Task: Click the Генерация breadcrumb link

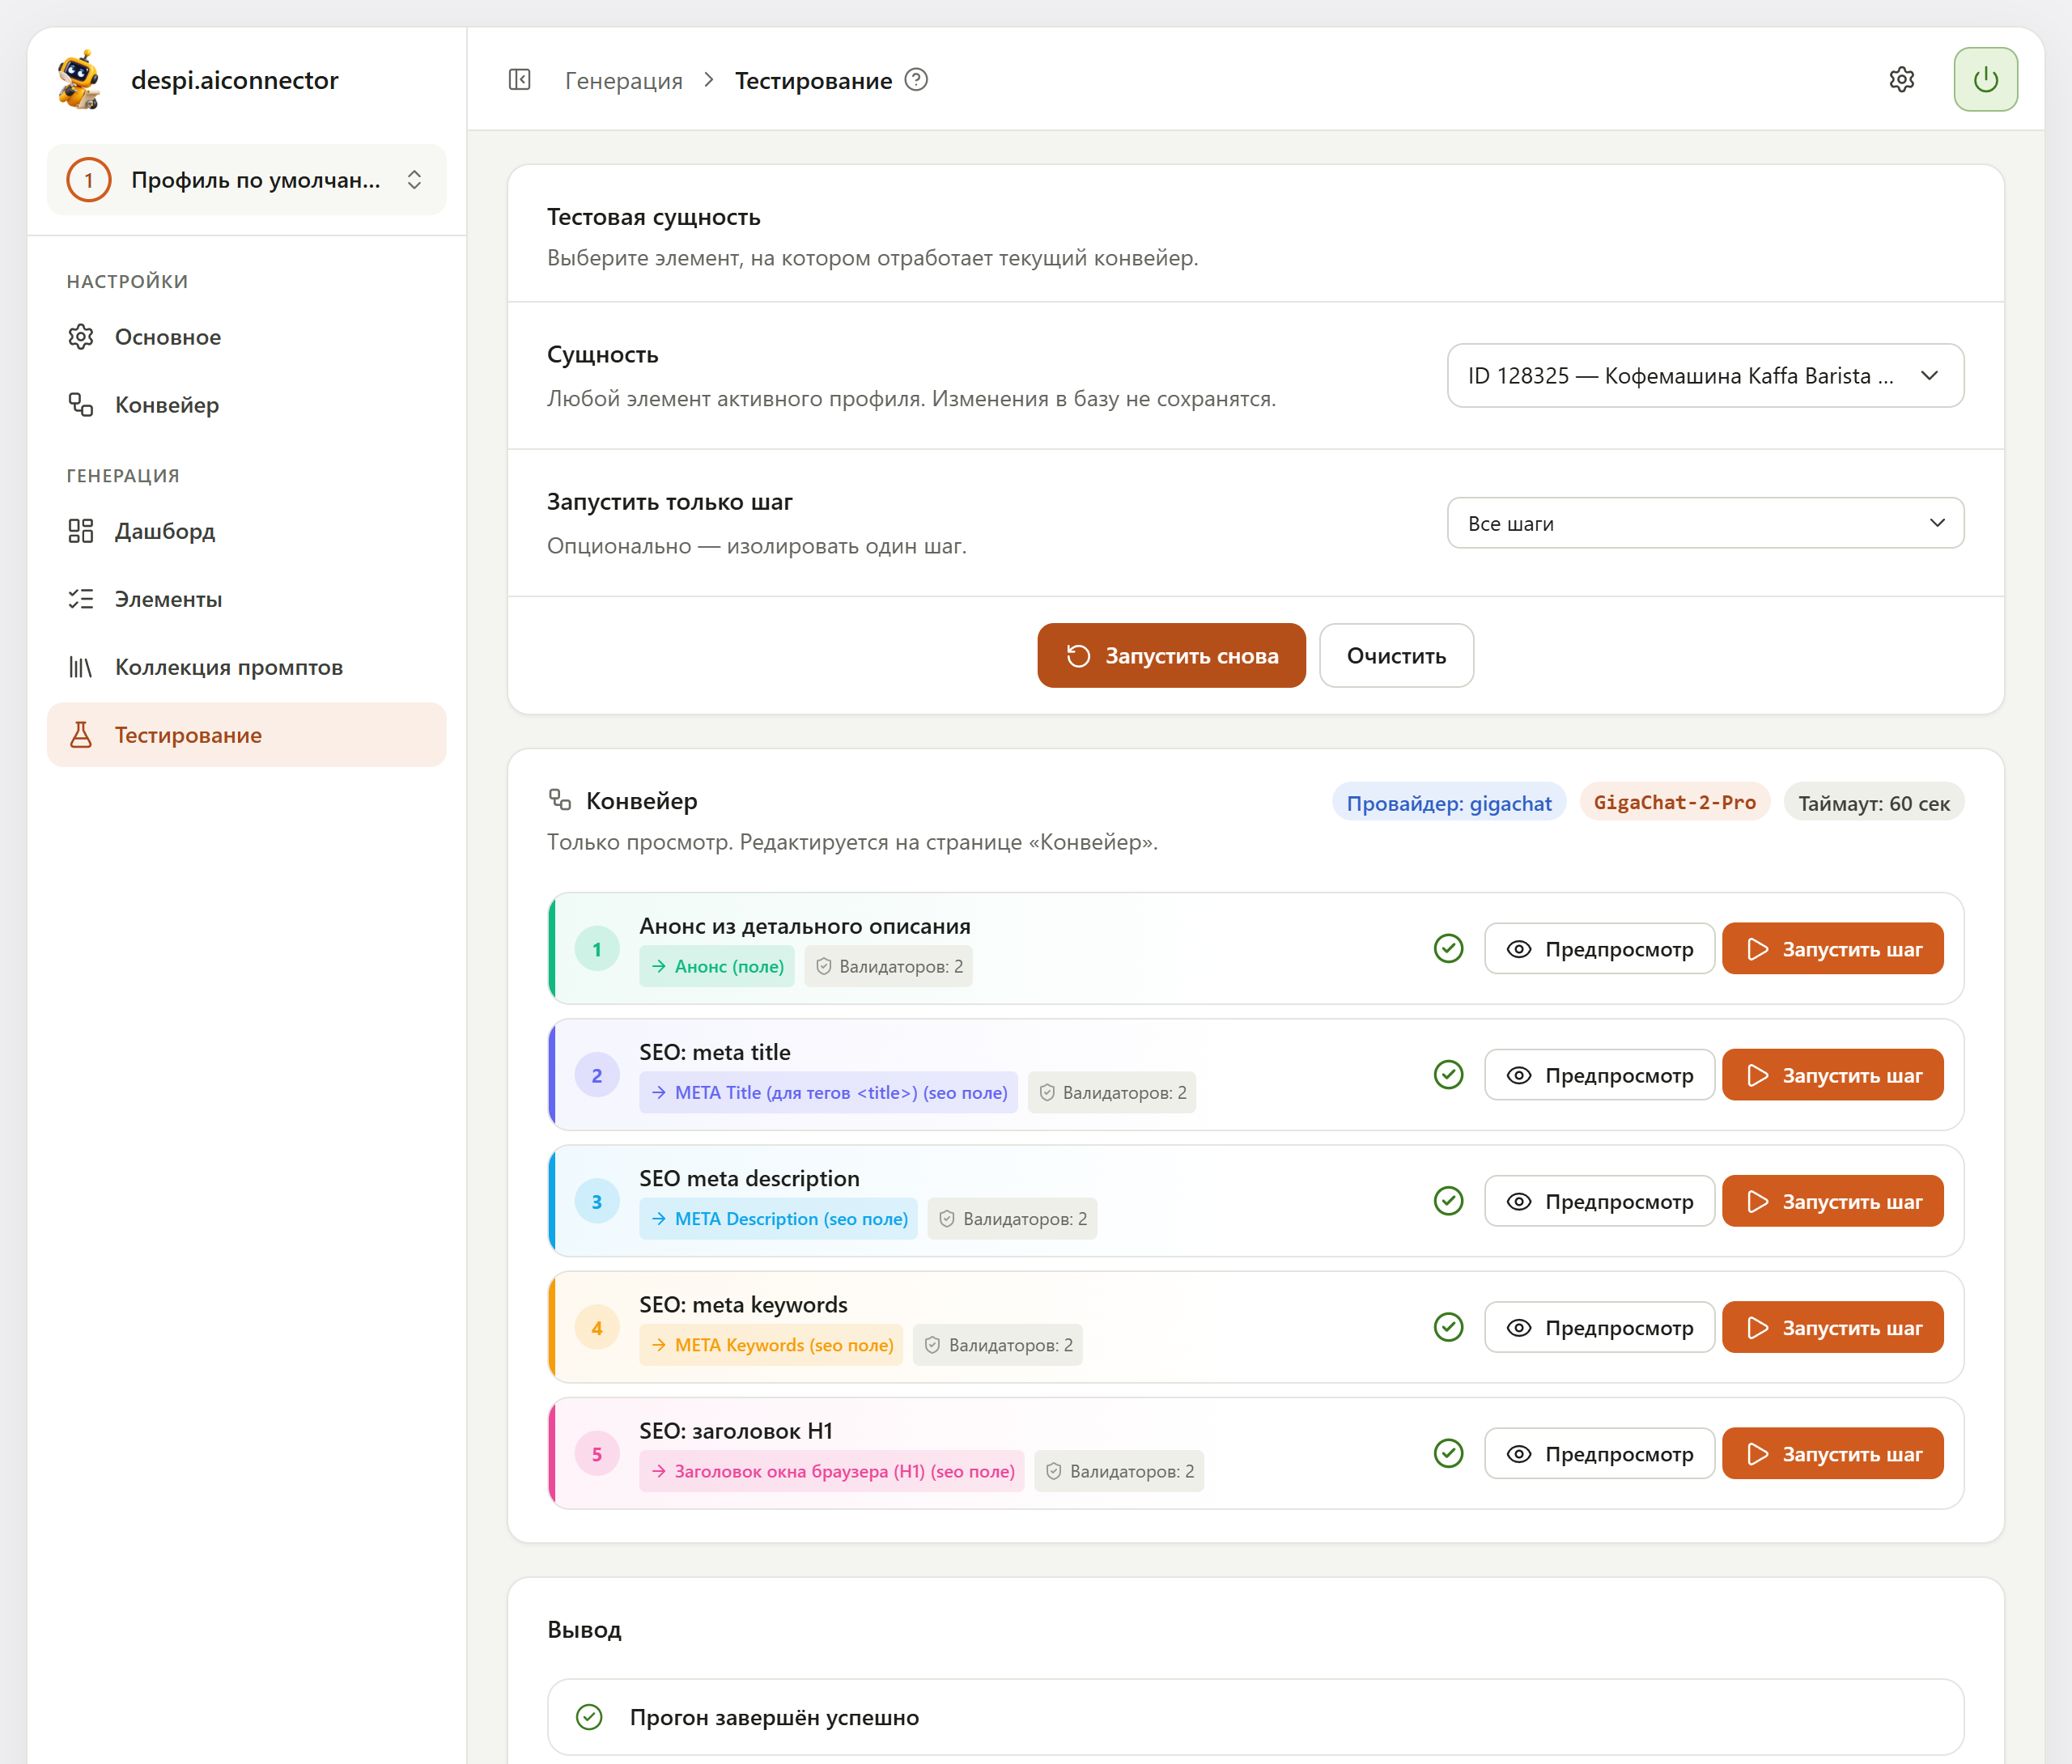Action: tap(624, 80)
